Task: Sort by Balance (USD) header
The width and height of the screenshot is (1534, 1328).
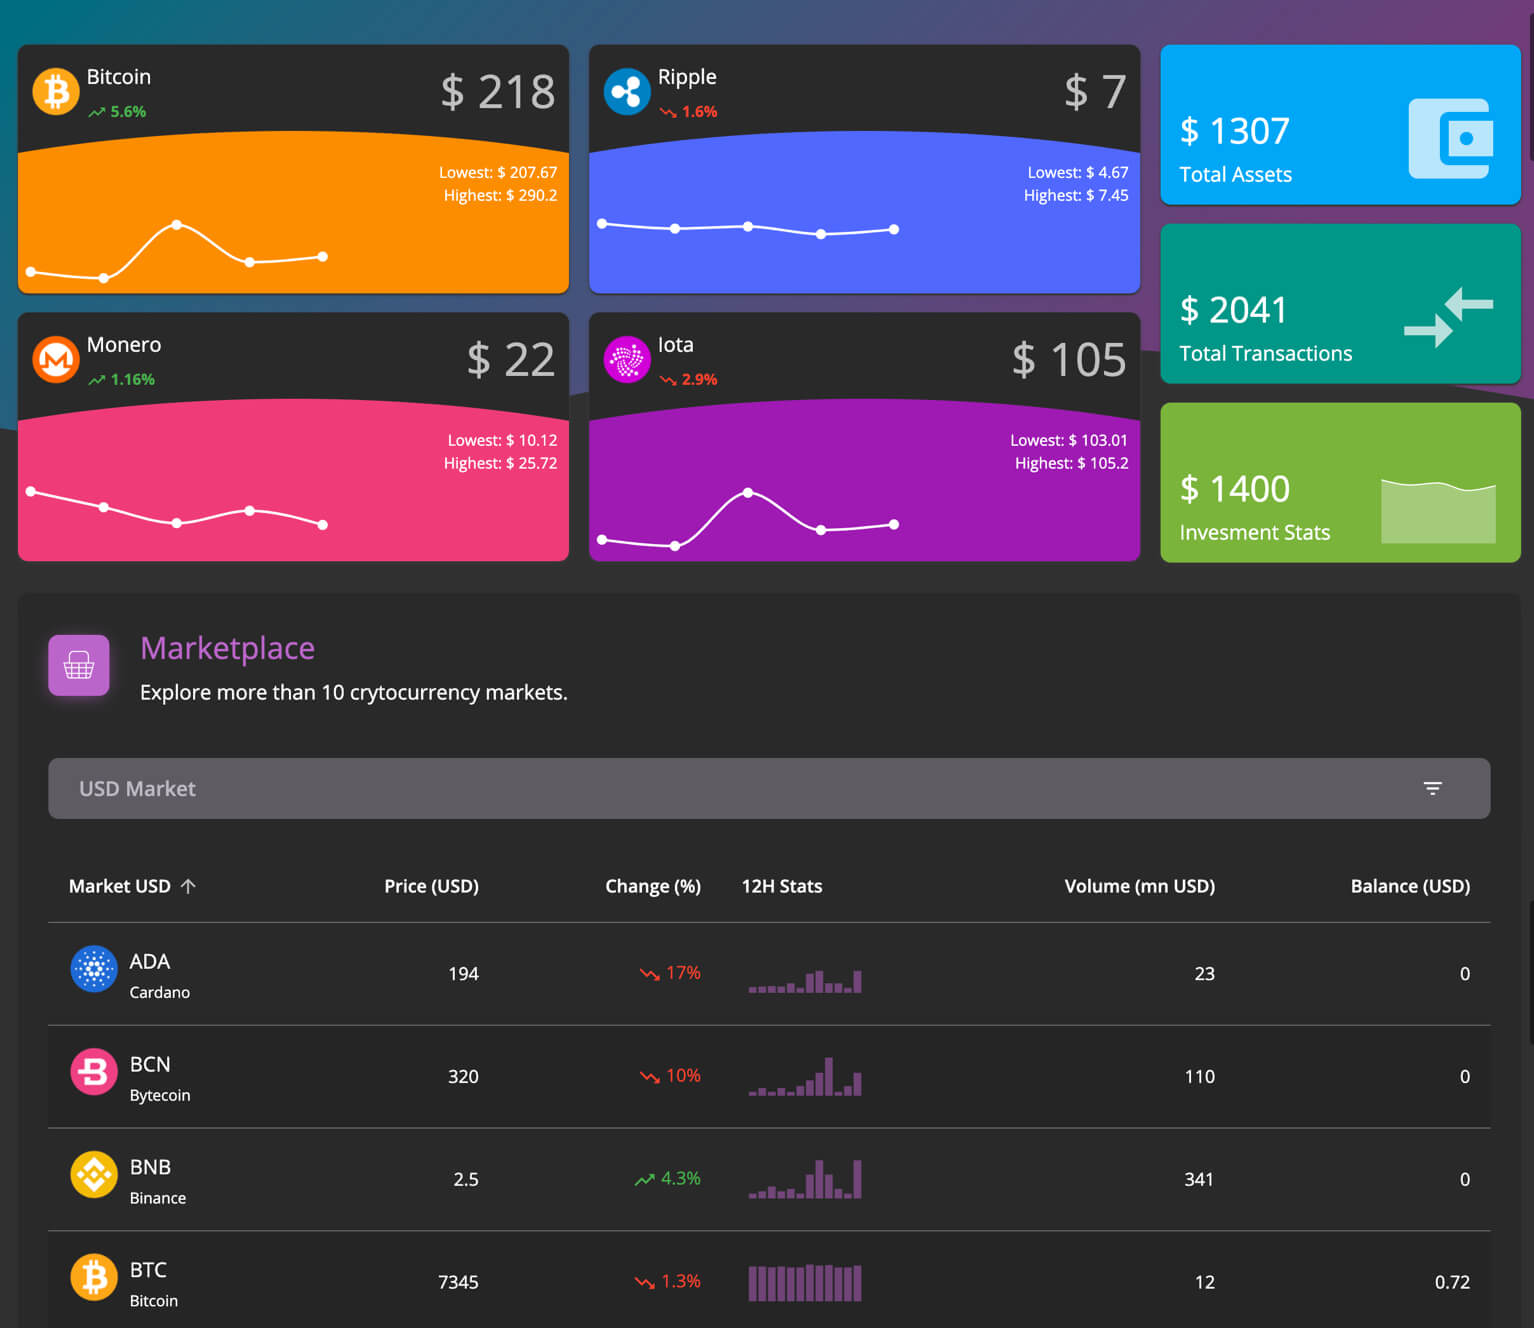Action: tap(1410, 886)
